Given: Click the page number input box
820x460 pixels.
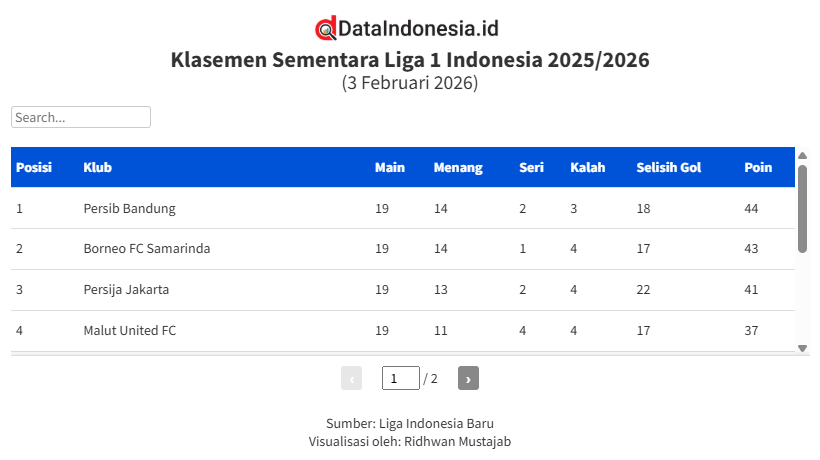Looking at the screenshot, I should pyautogui.click(x=400, y=378).
